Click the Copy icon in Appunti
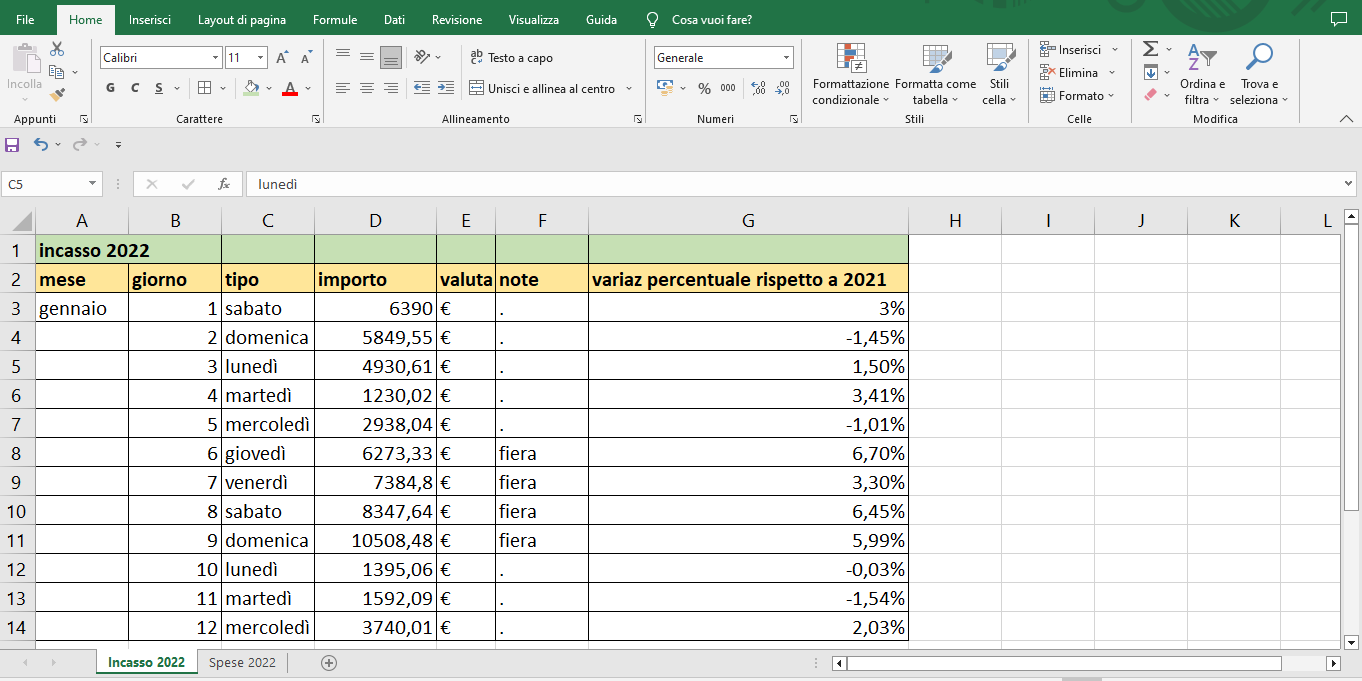 point(57,72)
